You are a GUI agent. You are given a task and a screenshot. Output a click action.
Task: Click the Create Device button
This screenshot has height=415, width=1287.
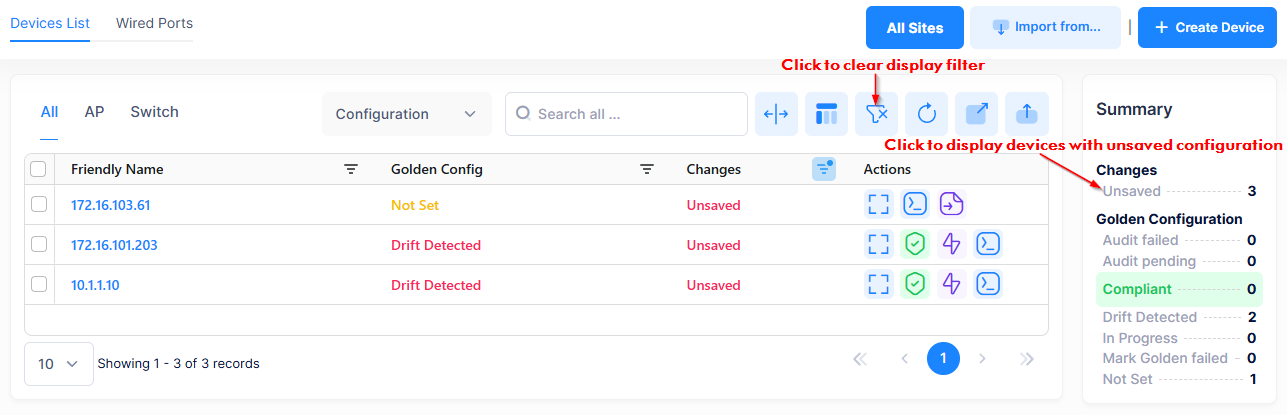coord(1208,28)
